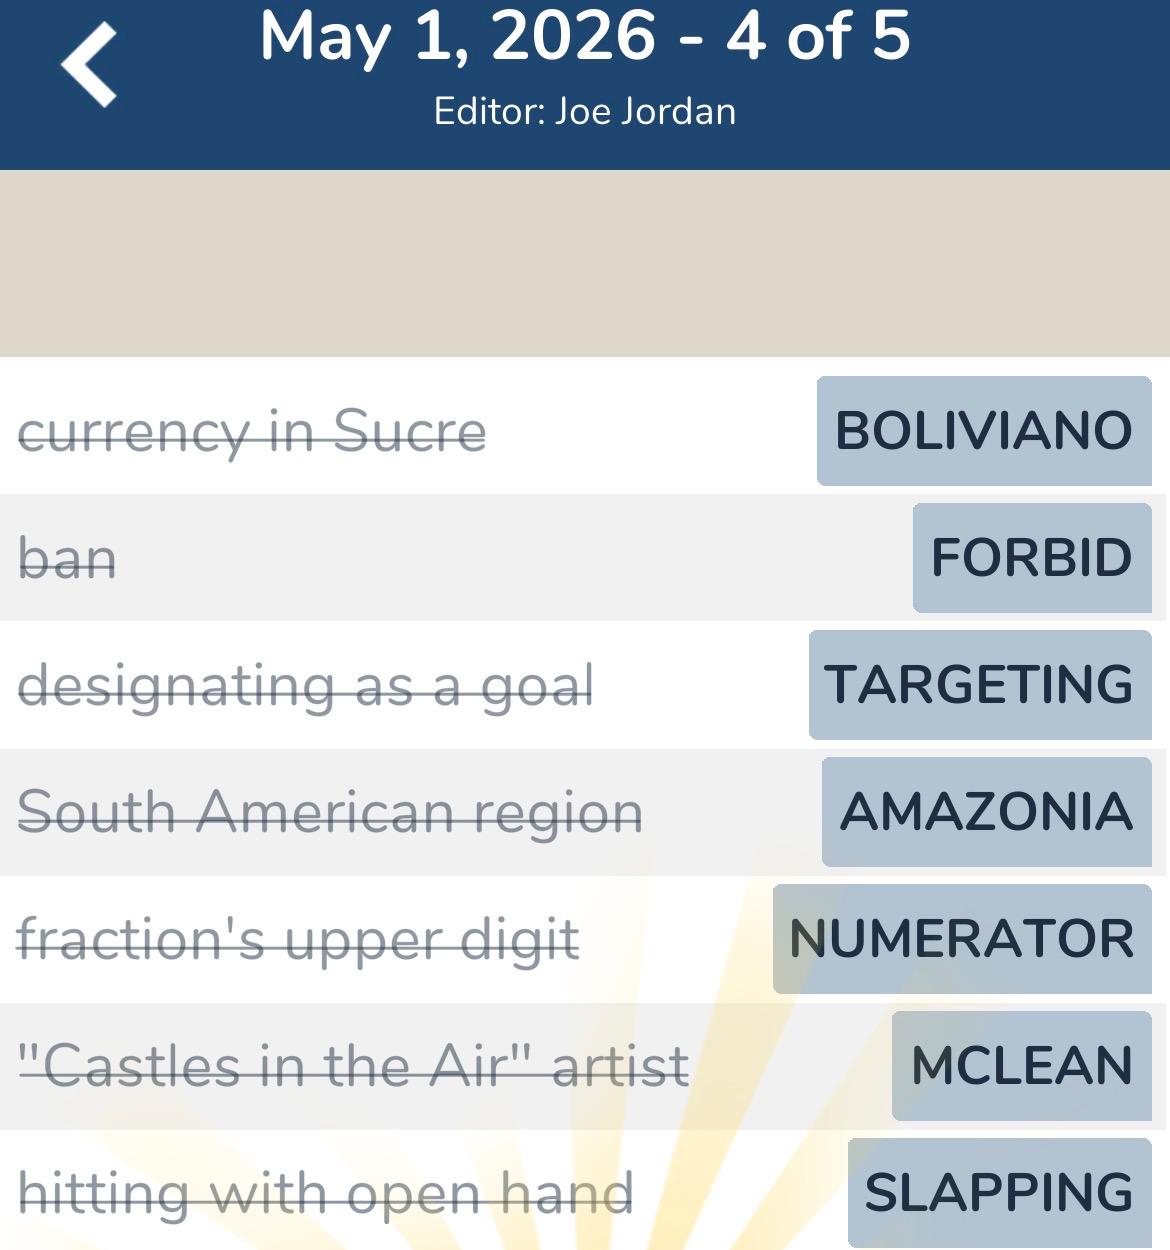Select the "designating as a goal" clue
1170x1250 pixels.
coord(305,686)
